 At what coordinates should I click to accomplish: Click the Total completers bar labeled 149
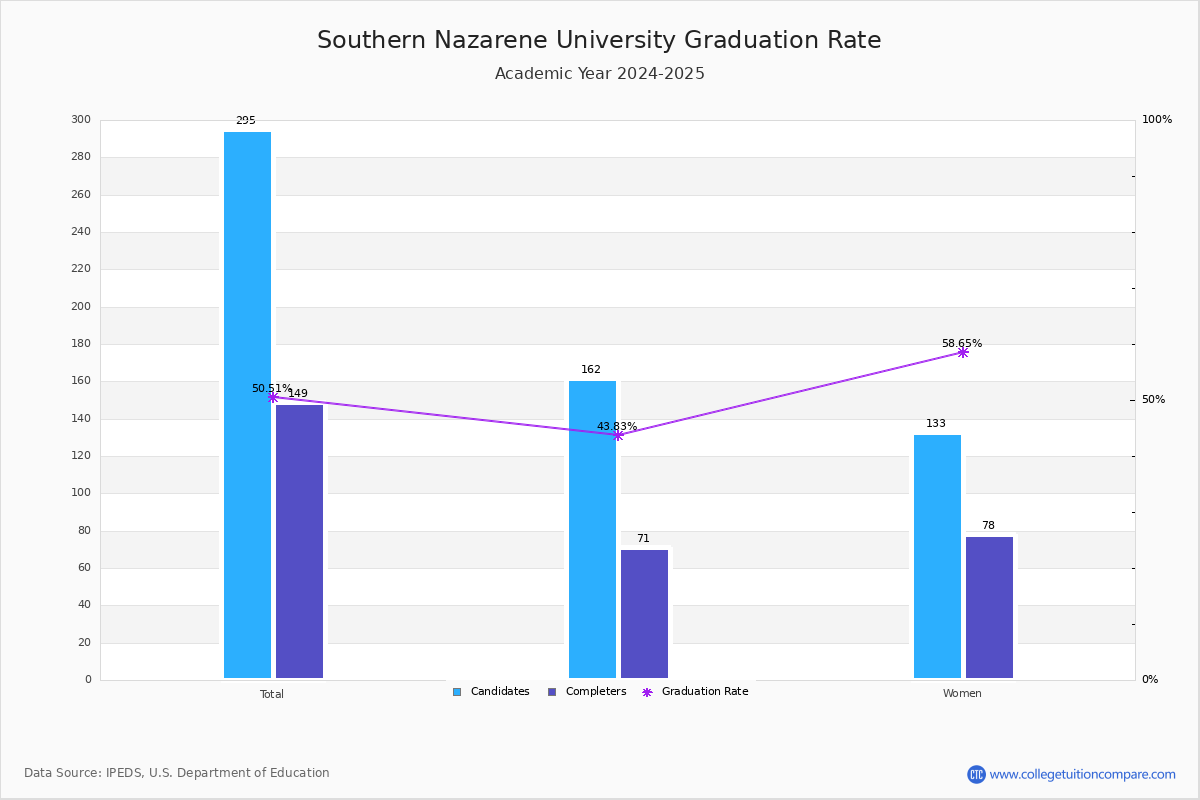299,541
